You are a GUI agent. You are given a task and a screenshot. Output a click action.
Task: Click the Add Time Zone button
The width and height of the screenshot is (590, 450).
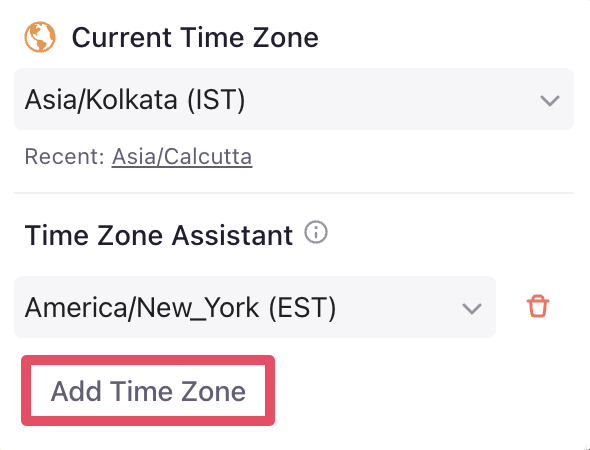point(148,391)
